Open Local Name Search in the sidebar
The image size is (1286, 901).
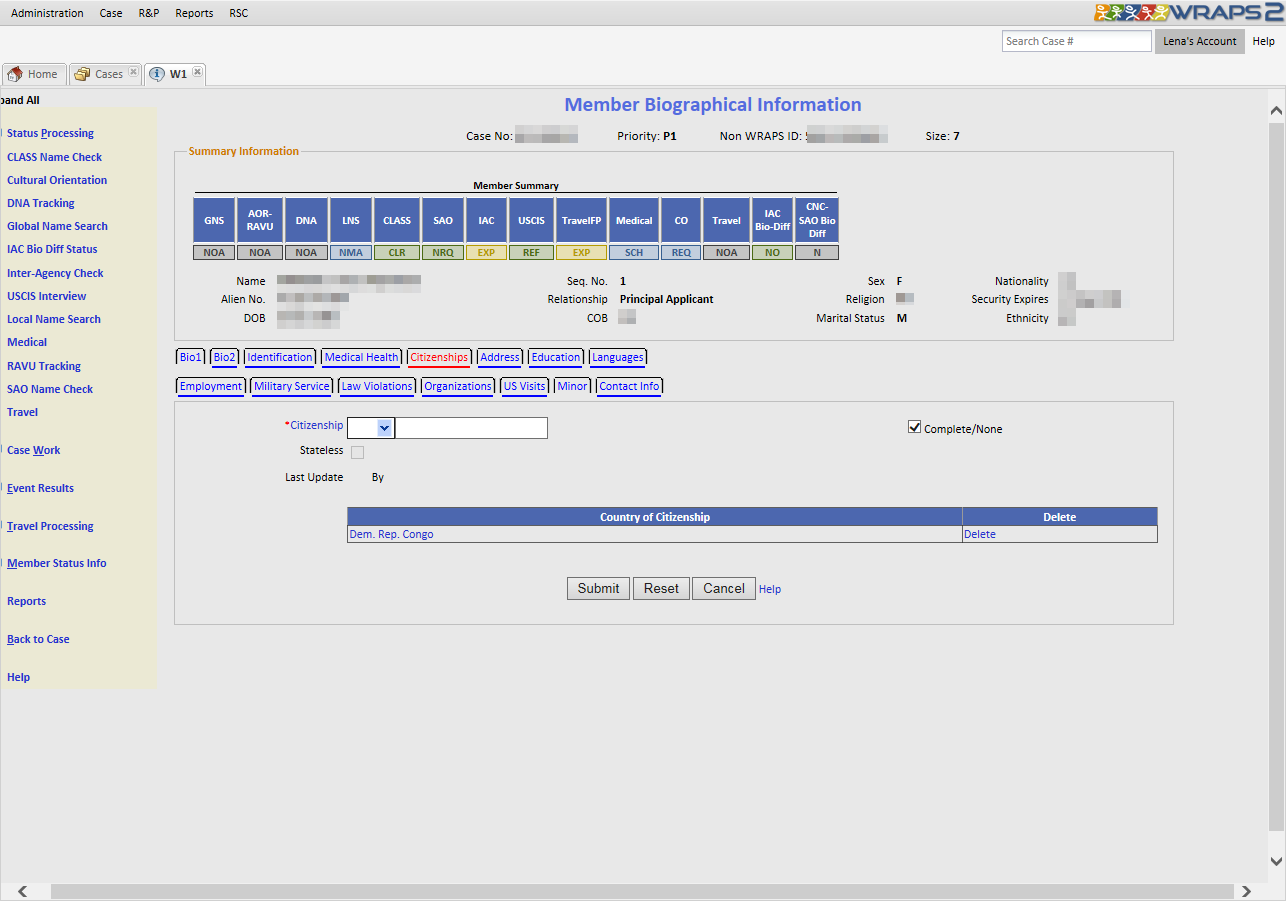pos(54,319)
